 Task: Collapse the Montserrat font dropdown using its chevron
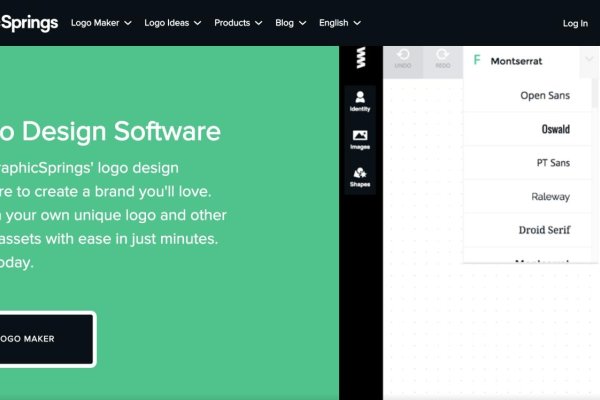click(588, 61)
